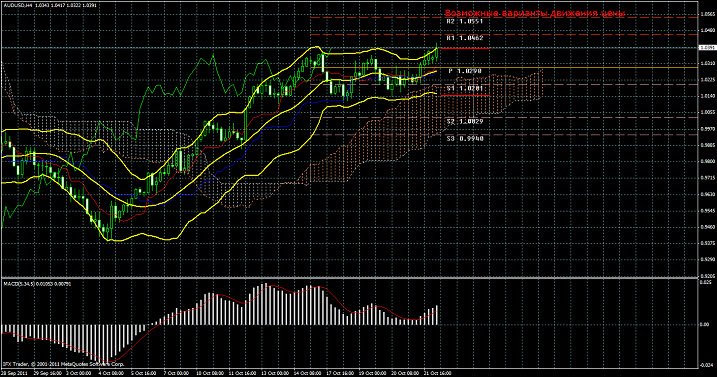717x377 pixels.
Task: Click the MACD scale 0.00 value
Action: [705, 324]
